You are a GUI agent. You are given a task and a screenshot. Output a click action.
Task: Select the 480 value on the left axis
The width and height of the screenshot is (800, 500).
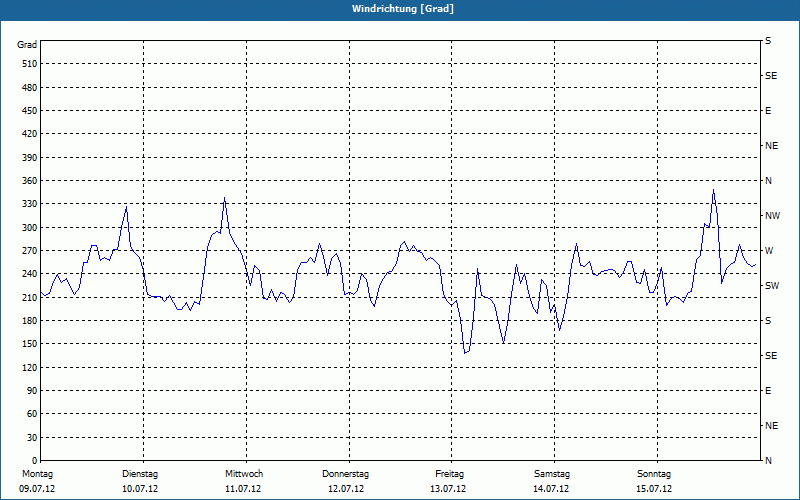[30, 87]
